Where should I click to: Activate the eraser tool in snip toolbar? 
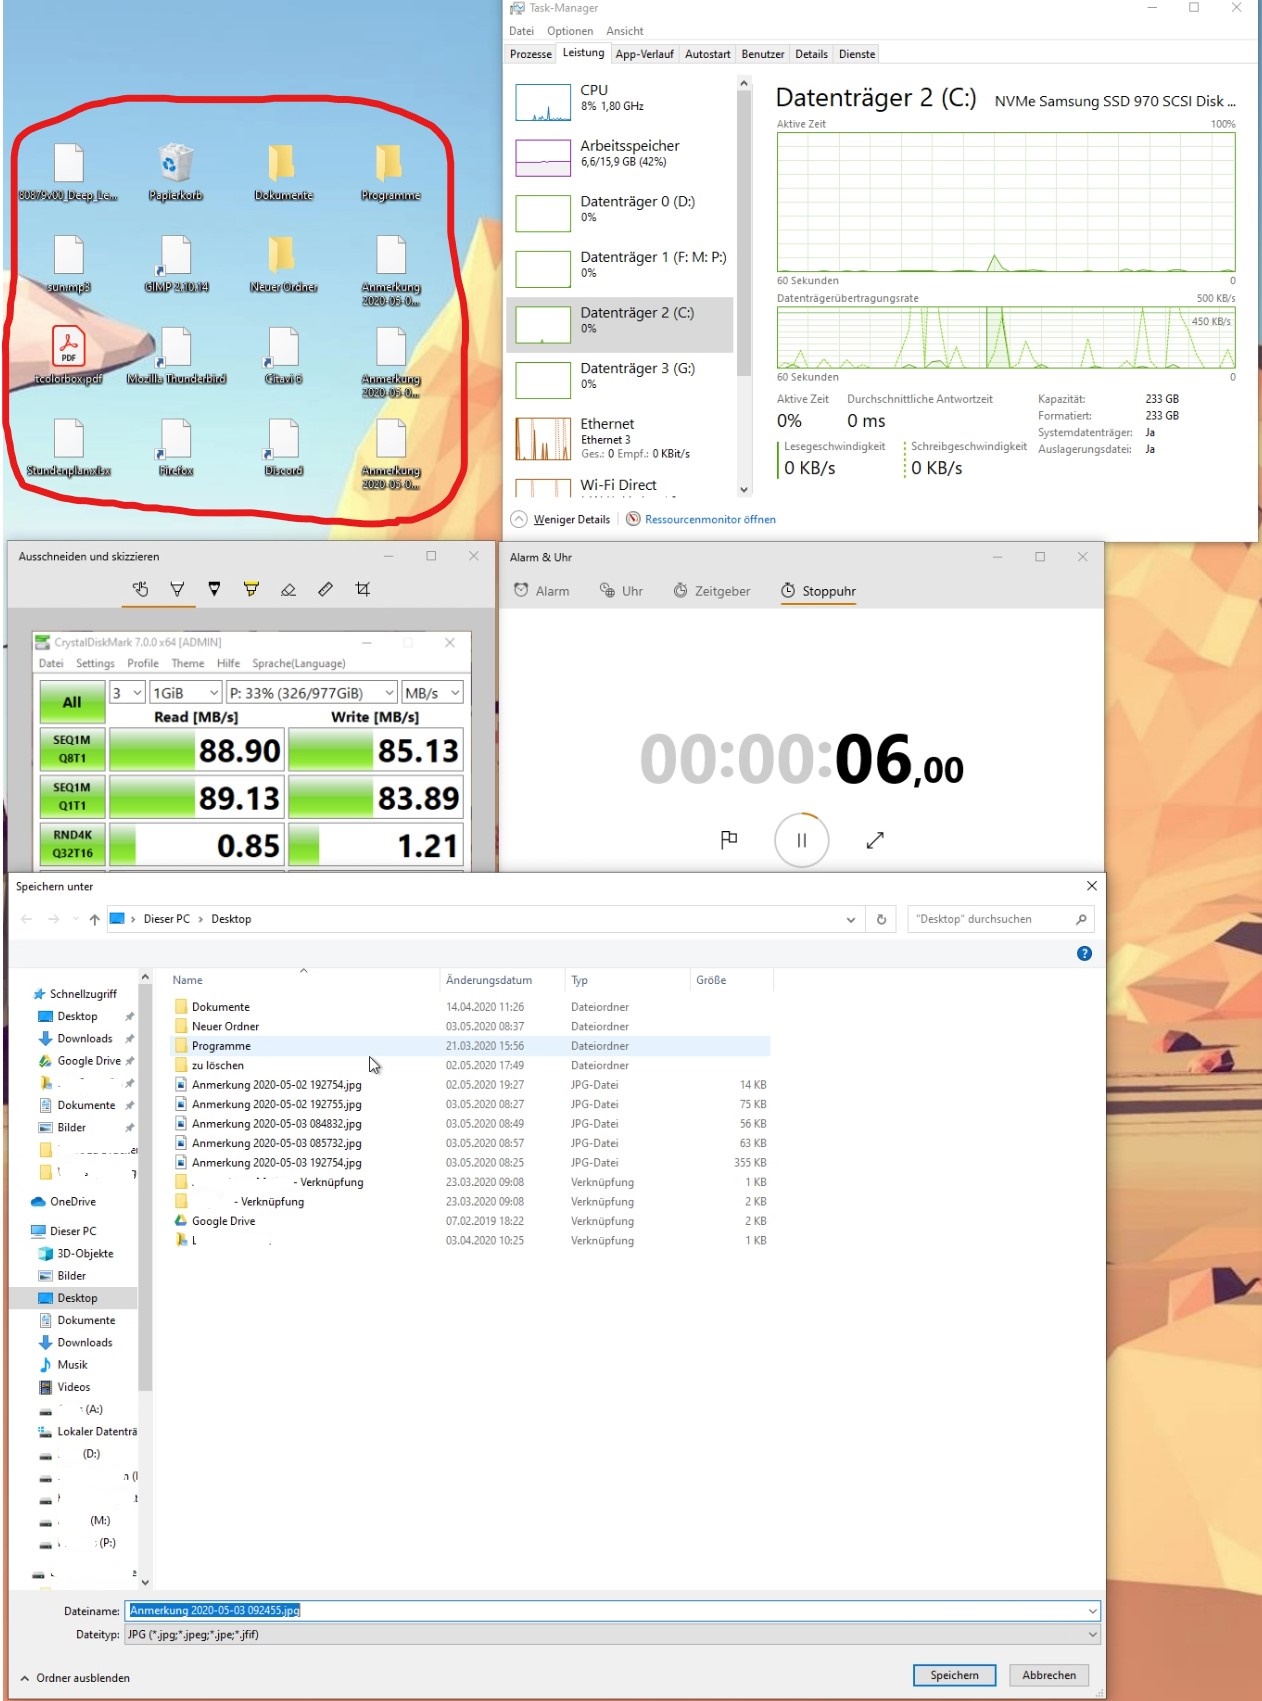click(x=288, y=590)
